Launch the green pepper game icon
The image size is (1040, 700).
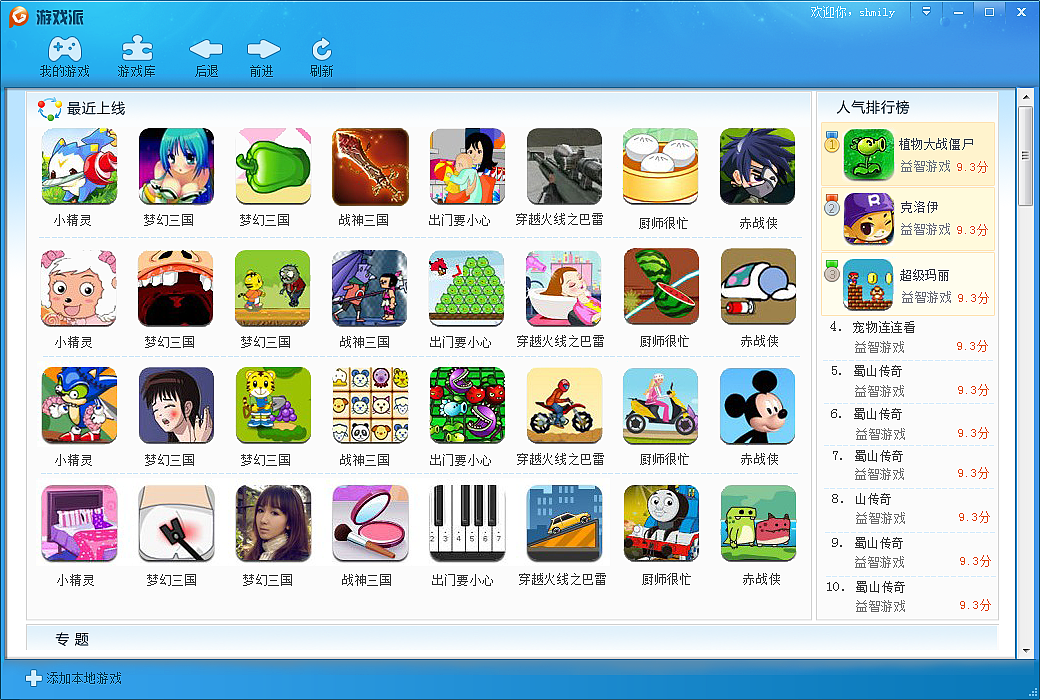(x=273, y=166)
